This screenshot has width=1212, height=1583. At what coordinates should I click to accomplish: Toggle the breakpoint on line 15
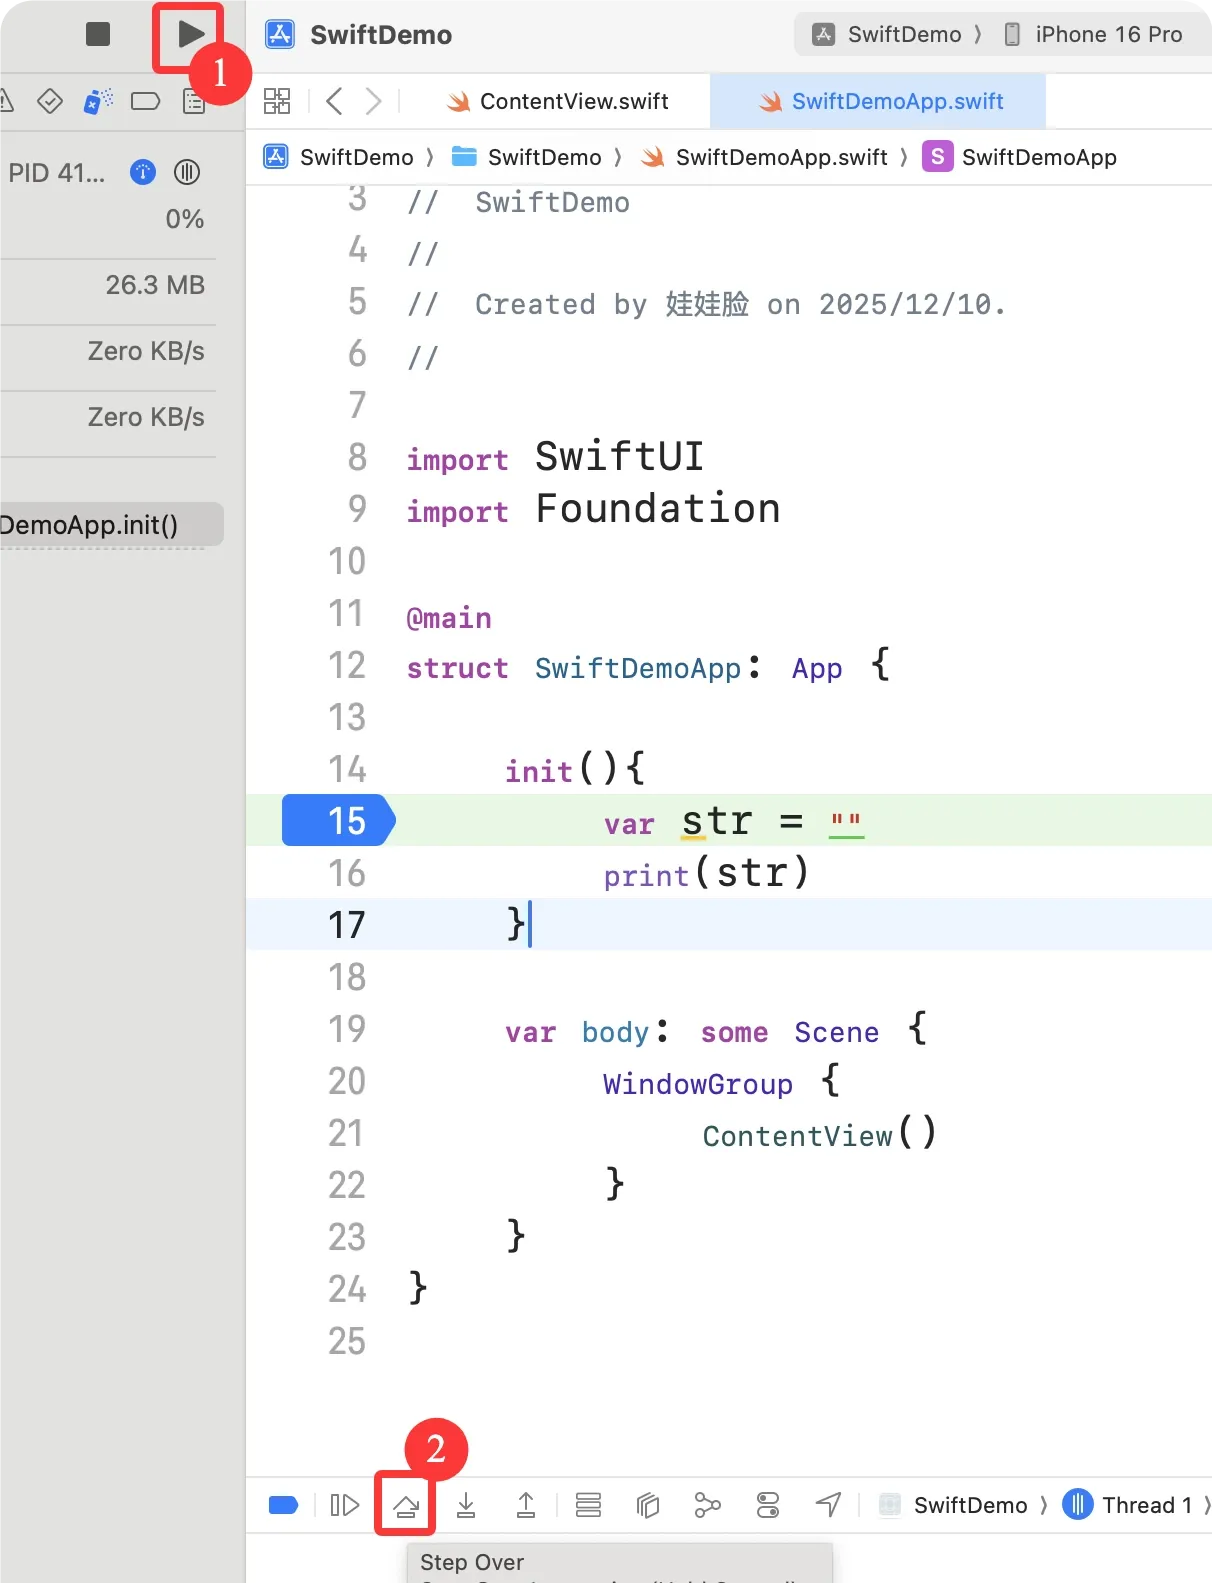338,820
